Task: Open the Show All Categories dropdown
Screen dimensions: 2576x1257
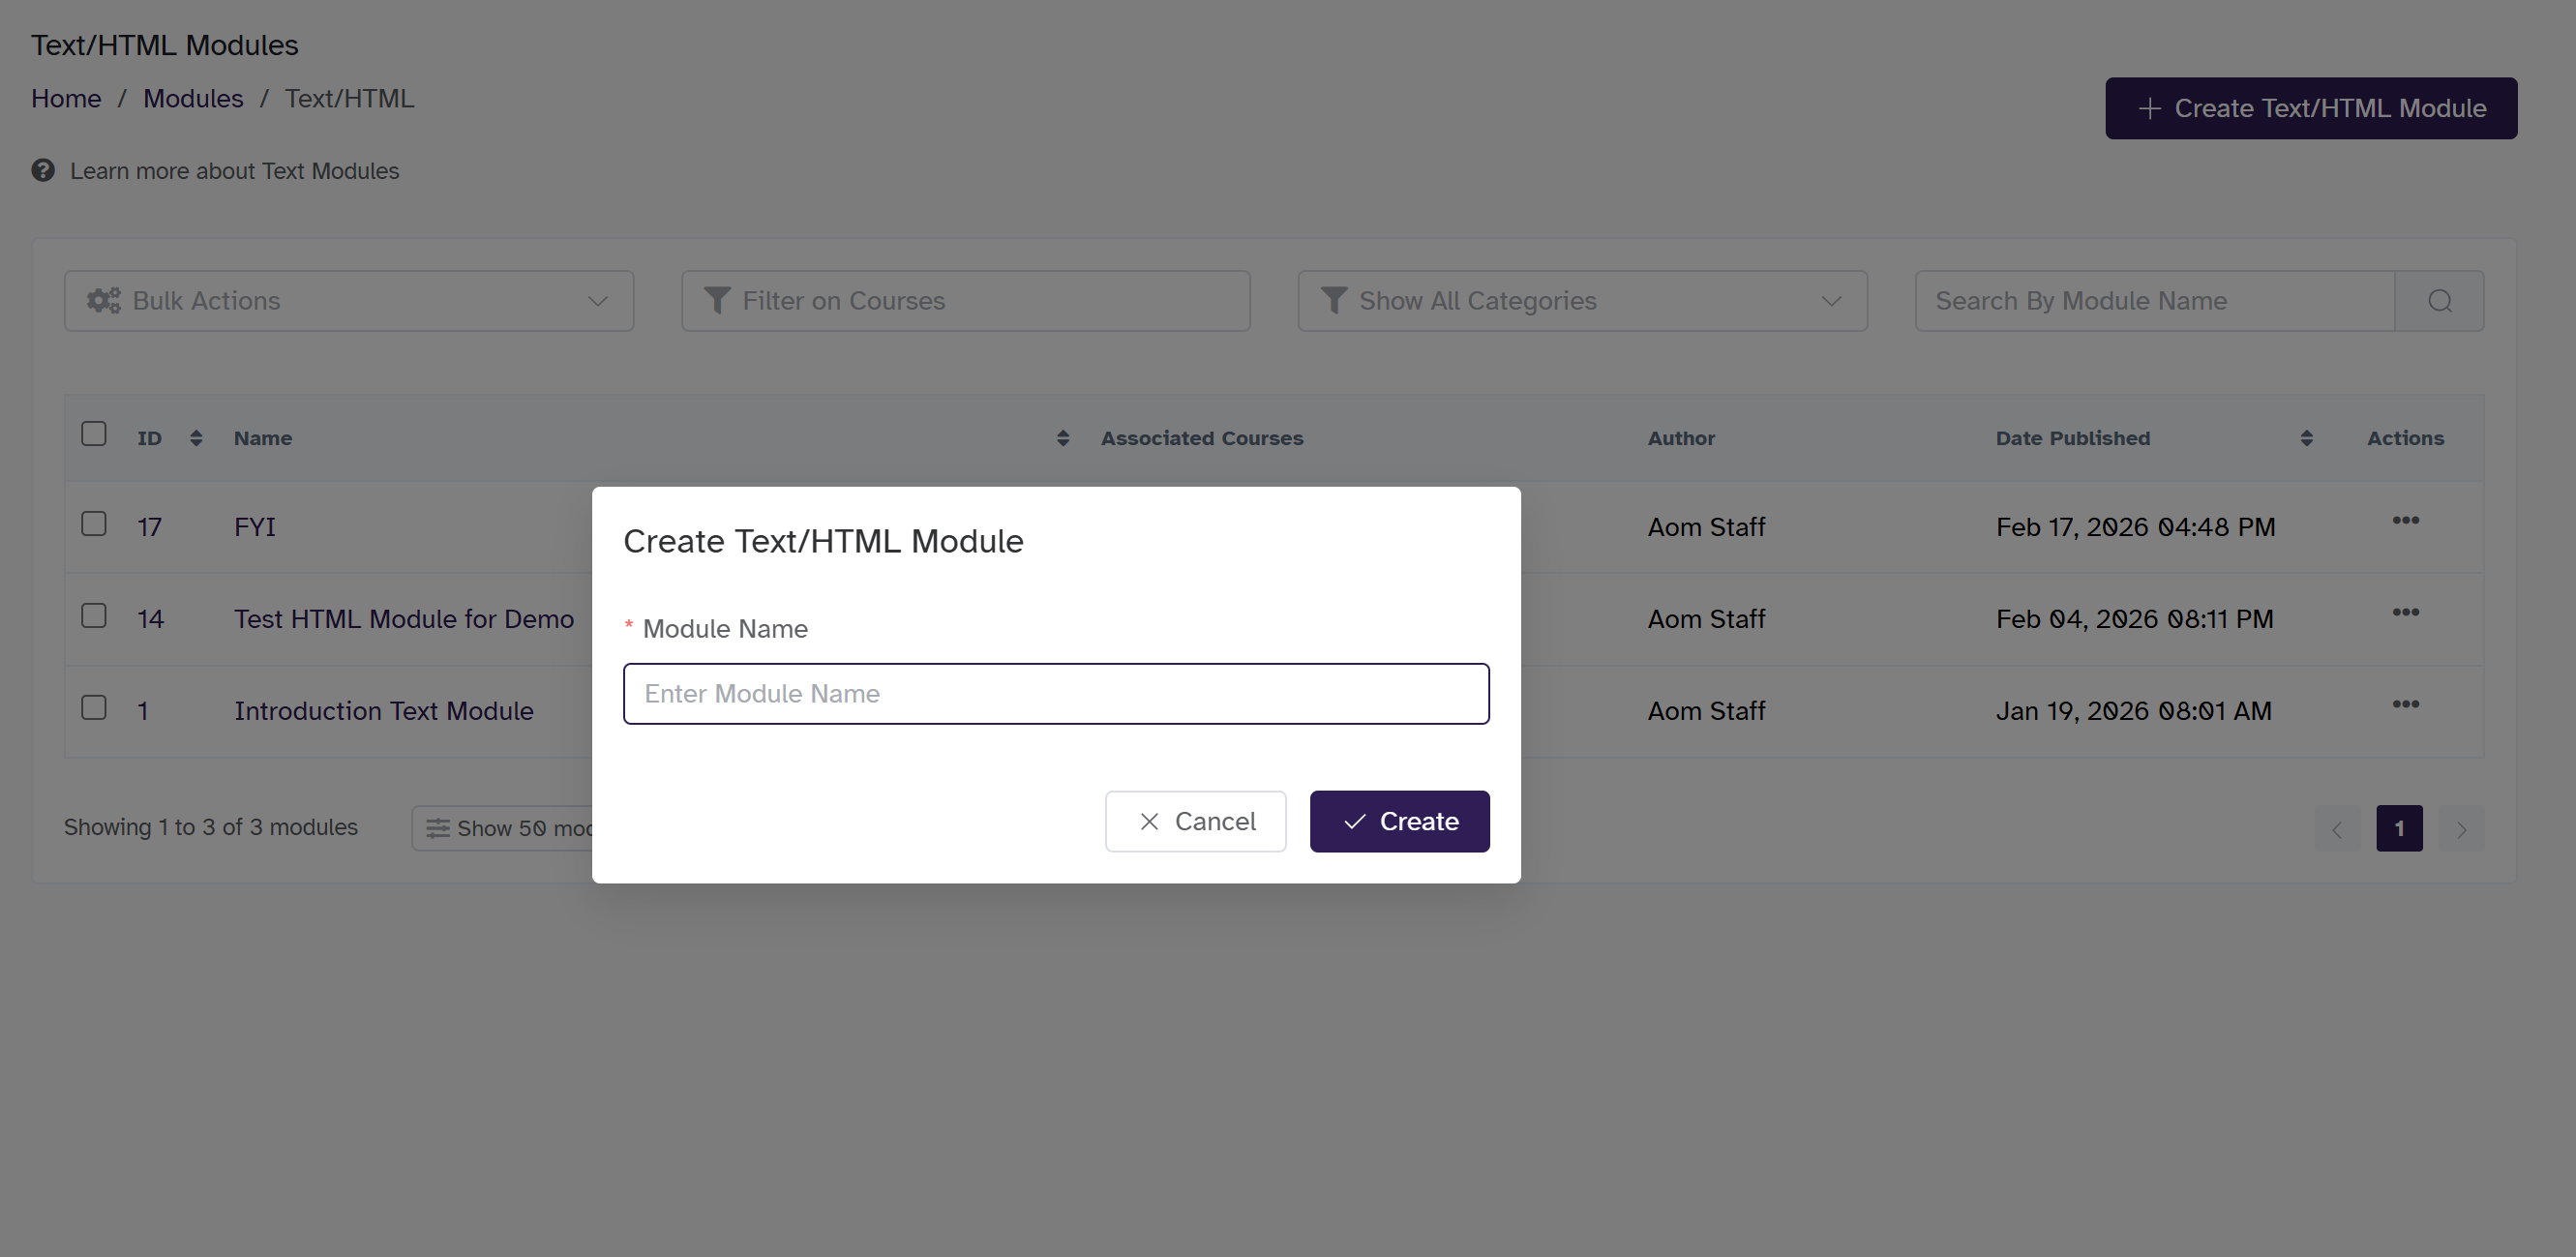Action: [1582, 301]
